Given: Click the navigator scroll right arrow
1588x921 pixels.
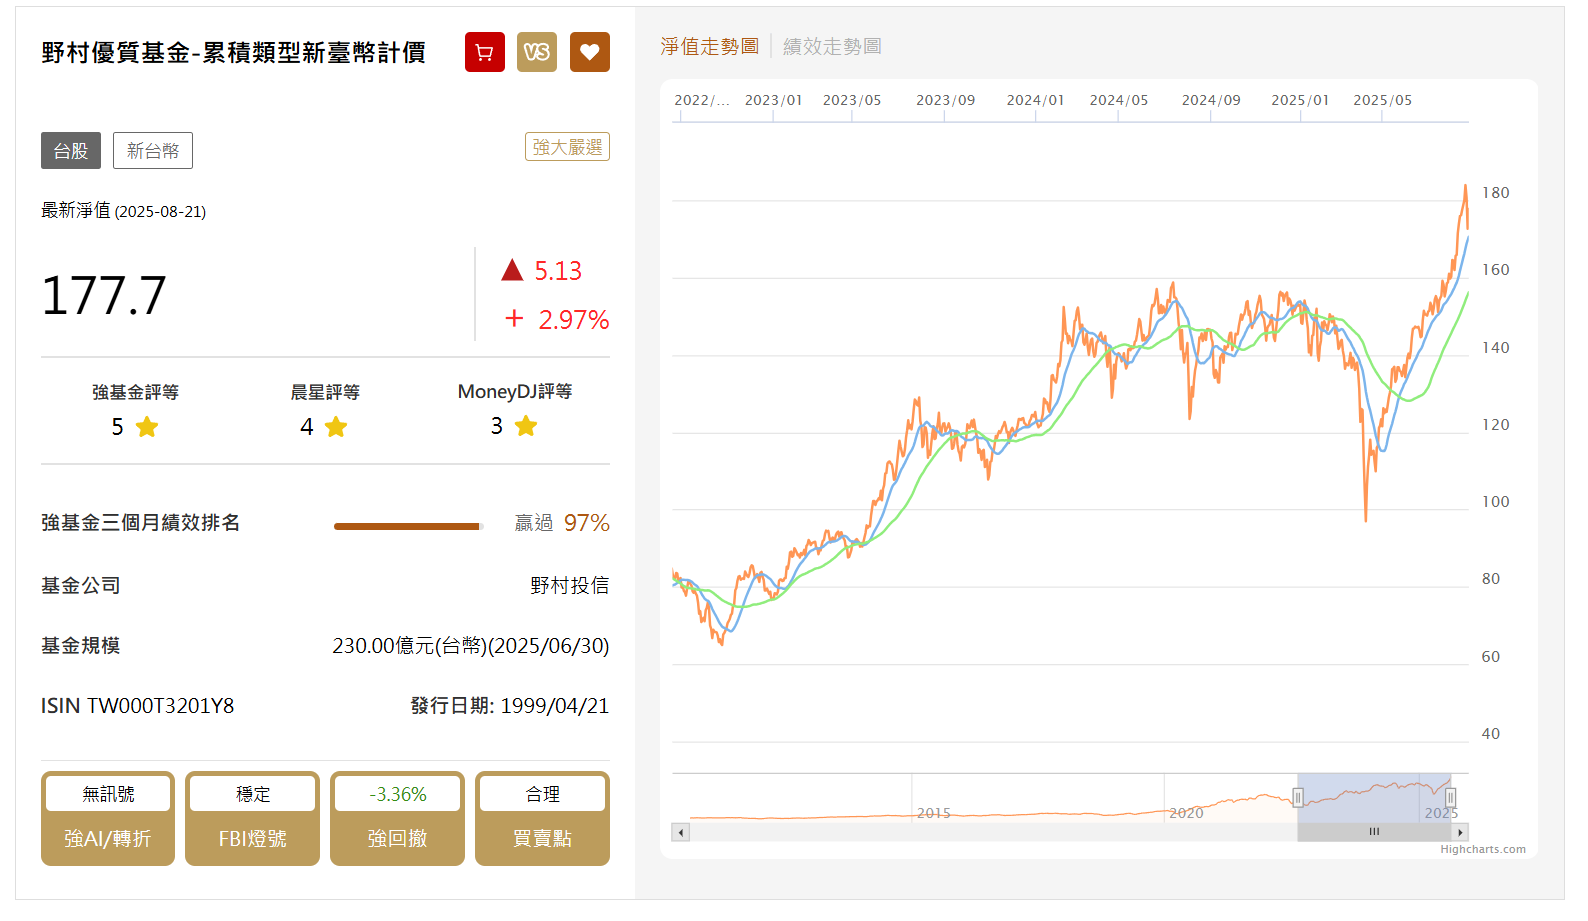Looking at the screenshot, I should pyautogui.click(x=1460, y=832).
